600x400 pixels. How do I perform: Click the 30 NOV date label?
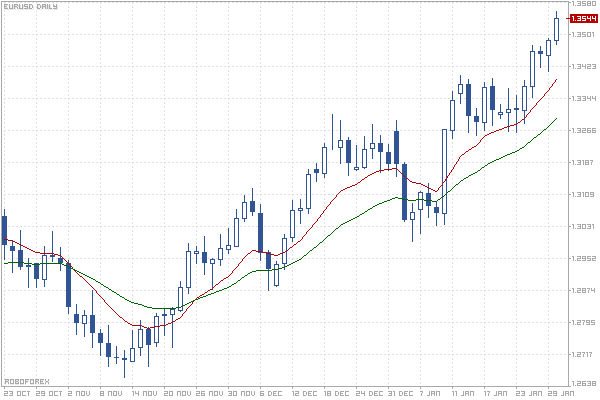(x=241, y=393)
